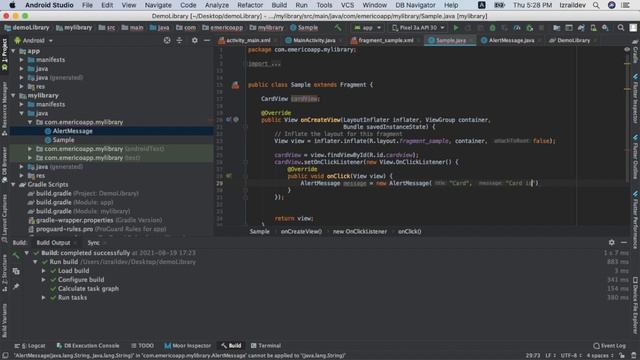This screenshot has width=640, height=360.
Task: Open Project panel settings gear
Action: click(x=195, y=40)
